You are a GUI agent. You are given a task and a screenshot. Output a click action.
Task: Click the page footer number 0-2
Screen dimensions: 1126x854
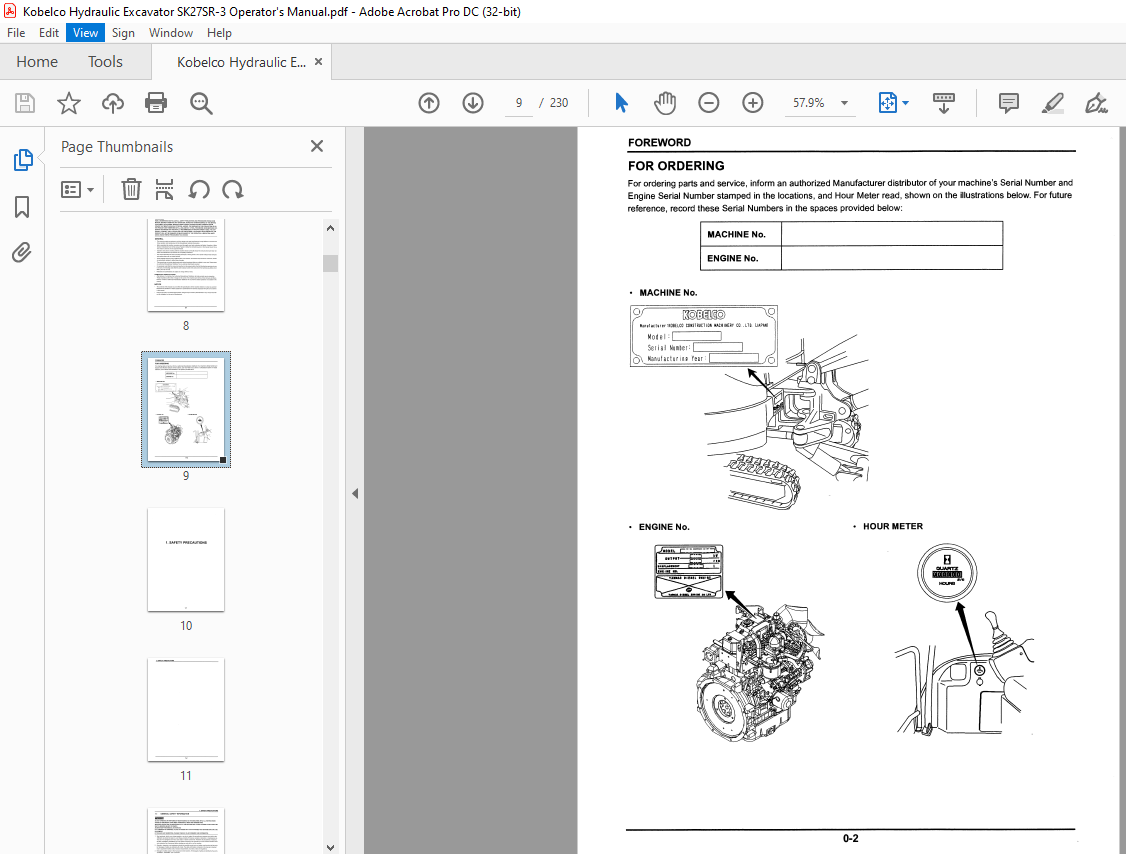850,838
